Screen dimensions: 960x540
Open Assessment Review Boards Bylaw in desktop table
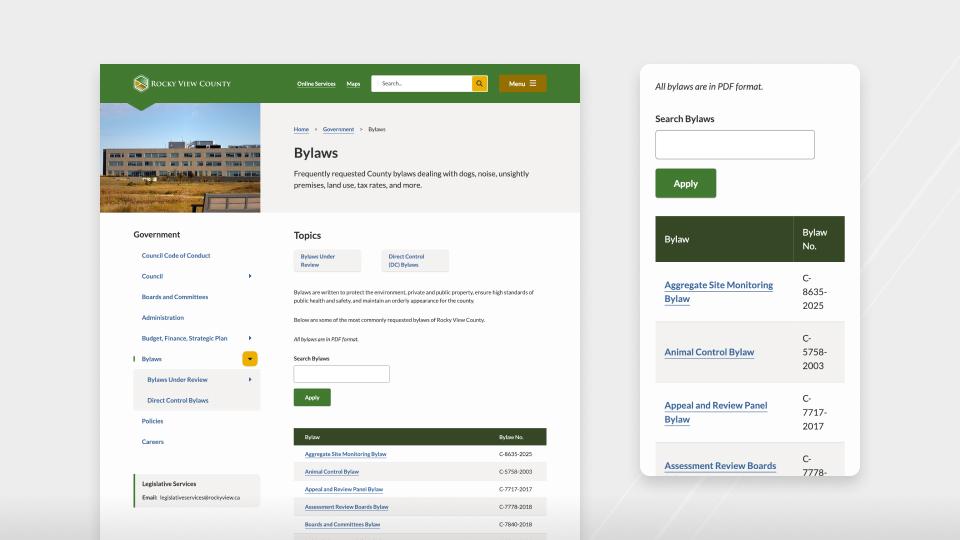click(x=347, y=507)
